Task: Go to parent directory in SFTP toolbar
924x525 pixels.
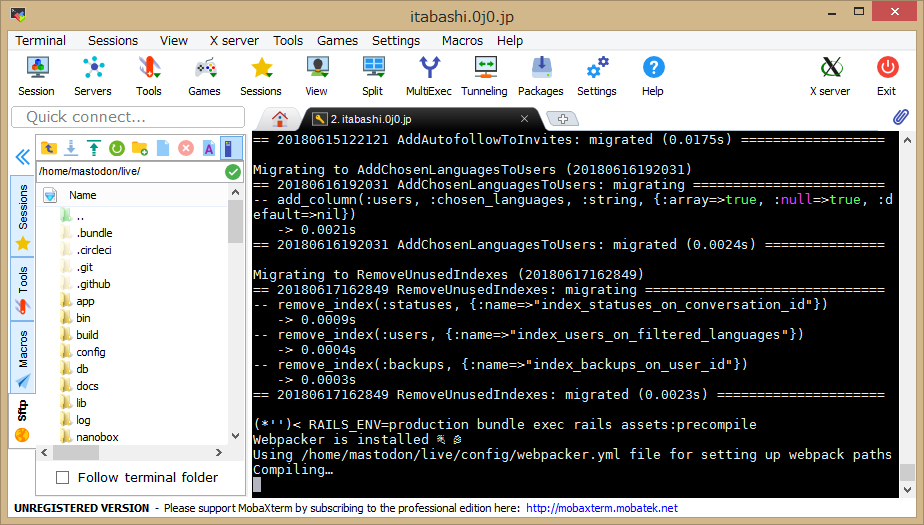Action: [49, 148]
